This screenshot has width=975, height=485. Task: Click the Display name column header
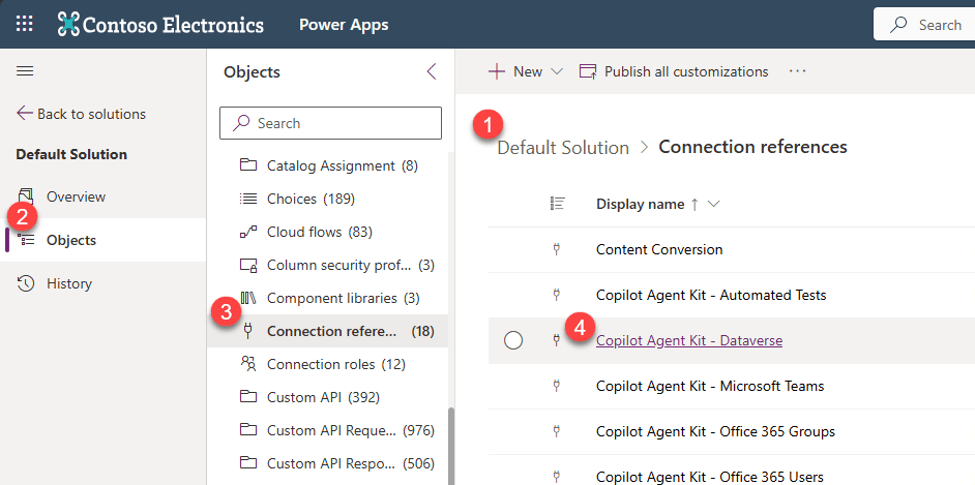(x=640, y=204)
